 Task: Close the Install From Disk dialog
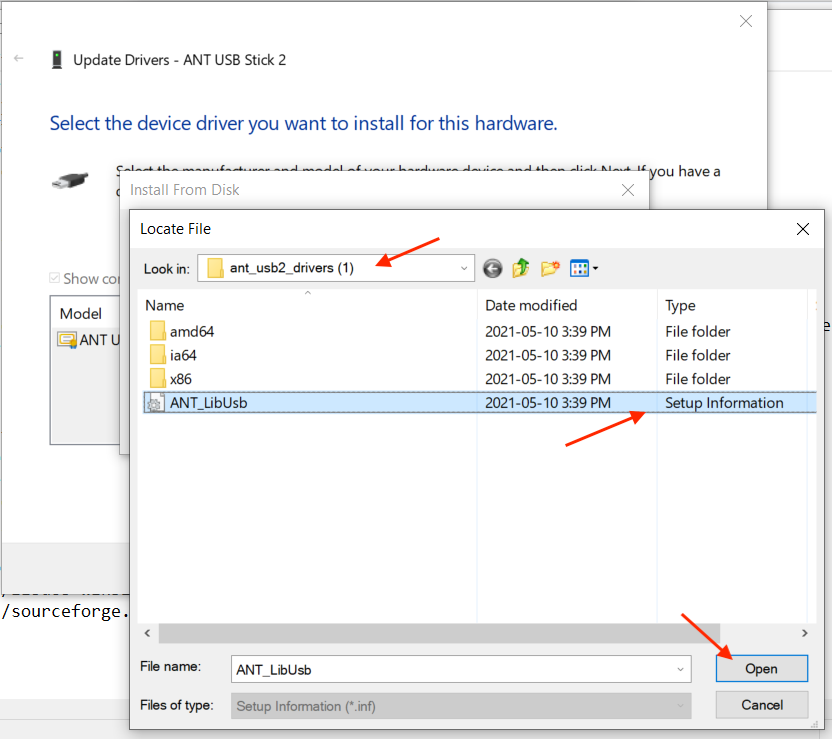coord(628,190)
